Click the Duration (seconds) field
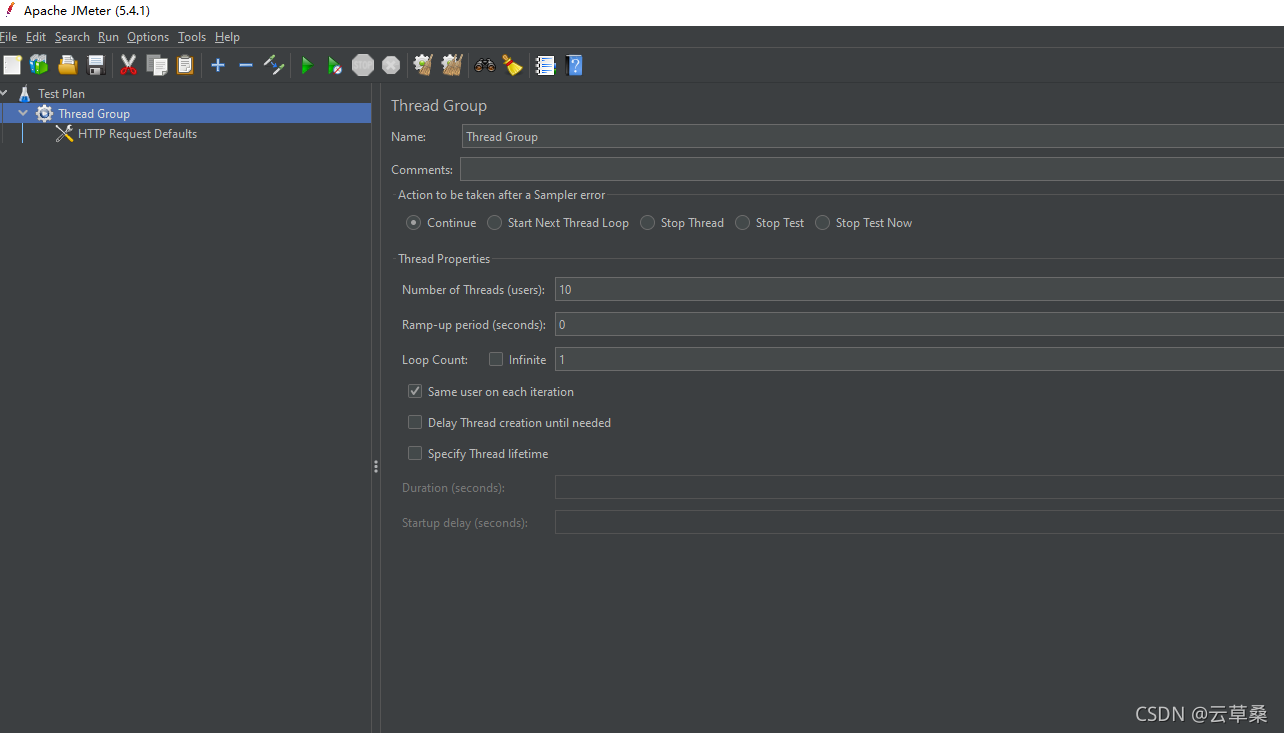 tap(919, 487)
